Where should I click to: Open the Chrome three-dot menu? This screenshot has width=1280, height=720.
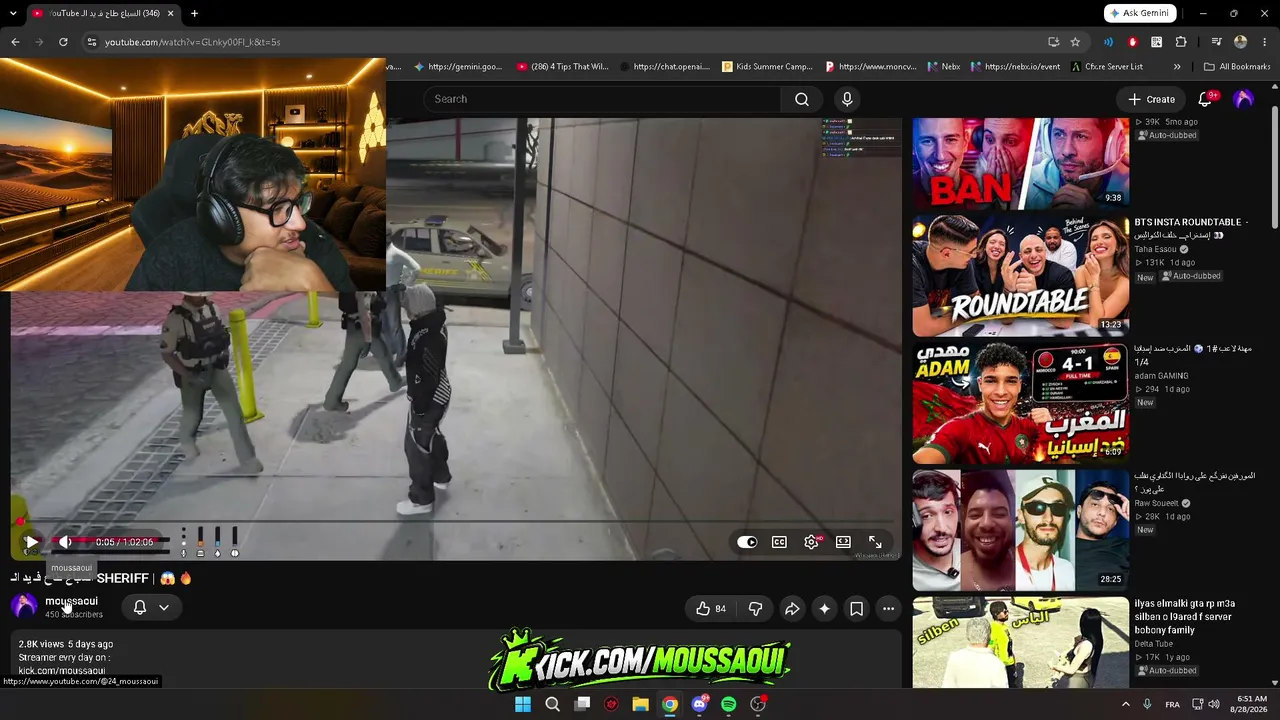pos(1264,42)
